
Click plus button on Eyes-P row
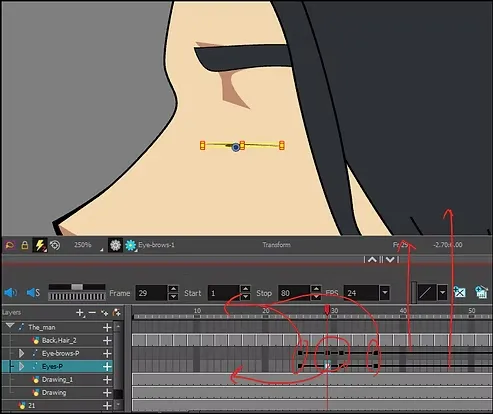pyautogui.click(x=107, y=367)
